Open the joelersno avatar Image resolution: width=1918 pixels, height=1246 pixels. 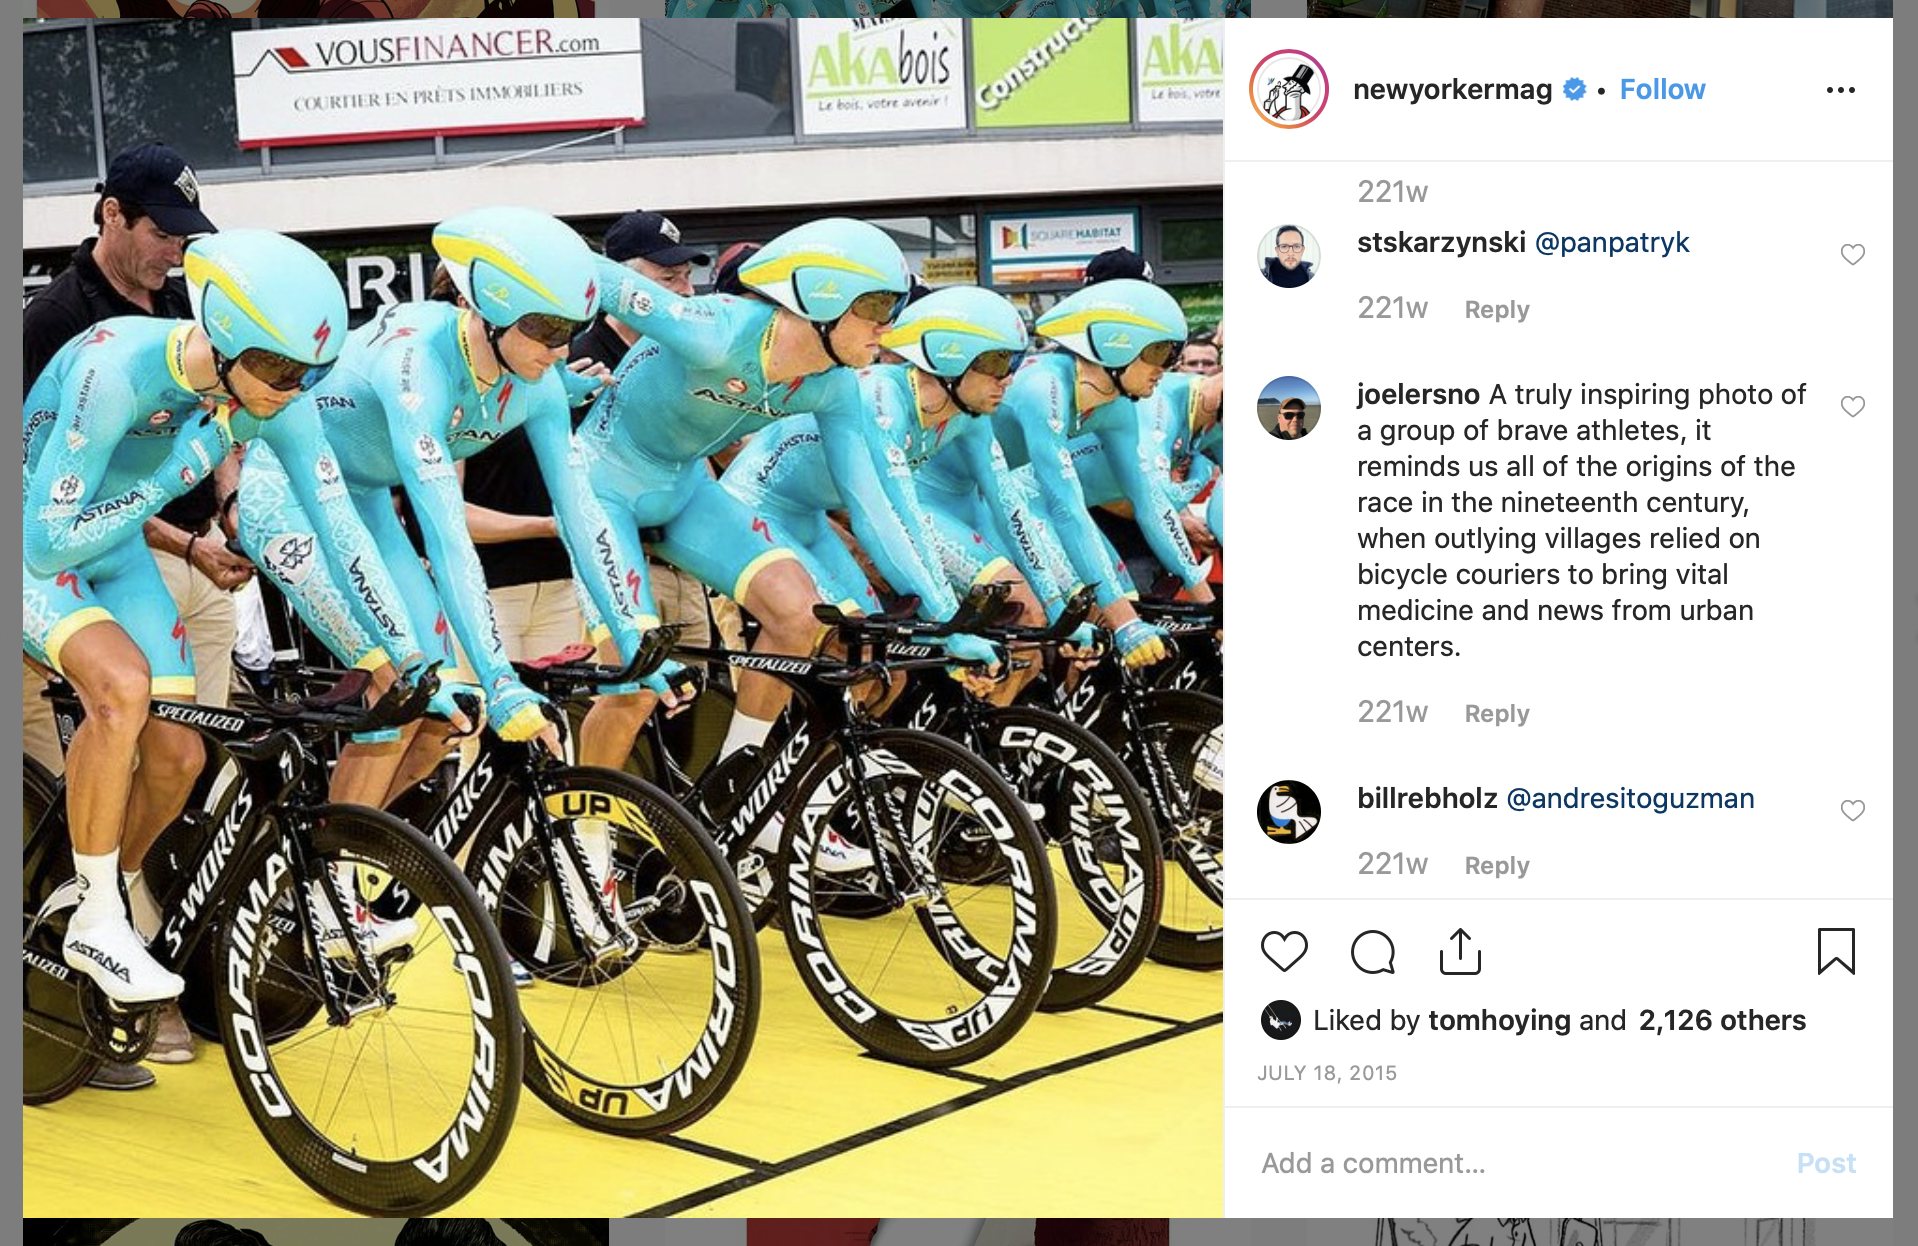[x=1289, y=408]
